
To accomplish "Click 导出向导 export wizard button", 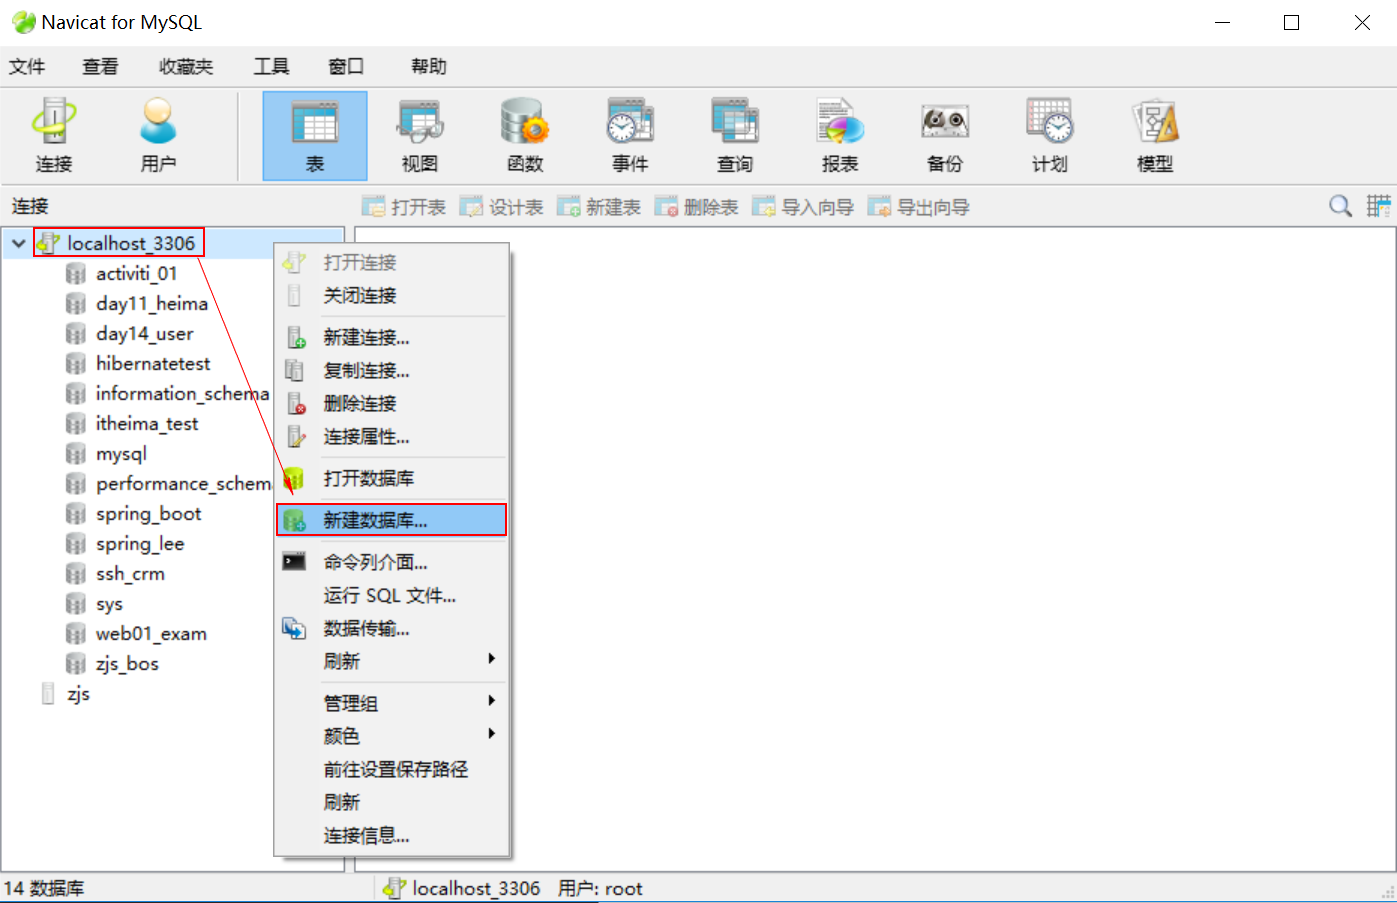I will [918, 207].
